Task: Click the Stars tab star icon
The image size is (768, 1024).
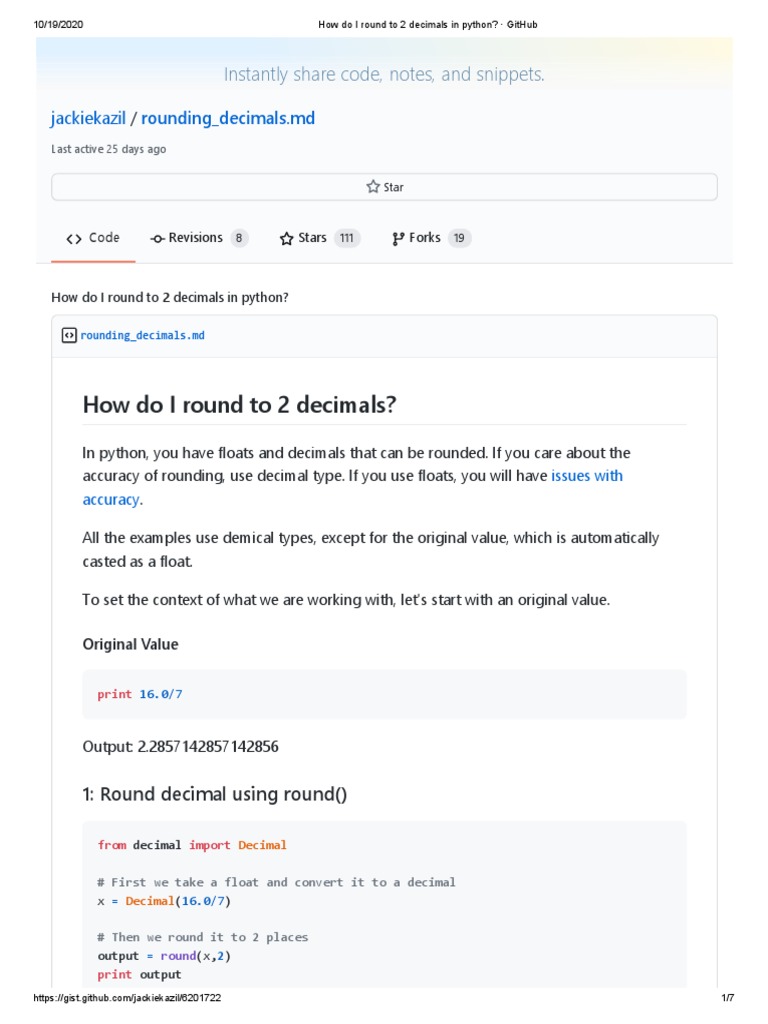Action: pyautogui.click(x=287, y=239)
